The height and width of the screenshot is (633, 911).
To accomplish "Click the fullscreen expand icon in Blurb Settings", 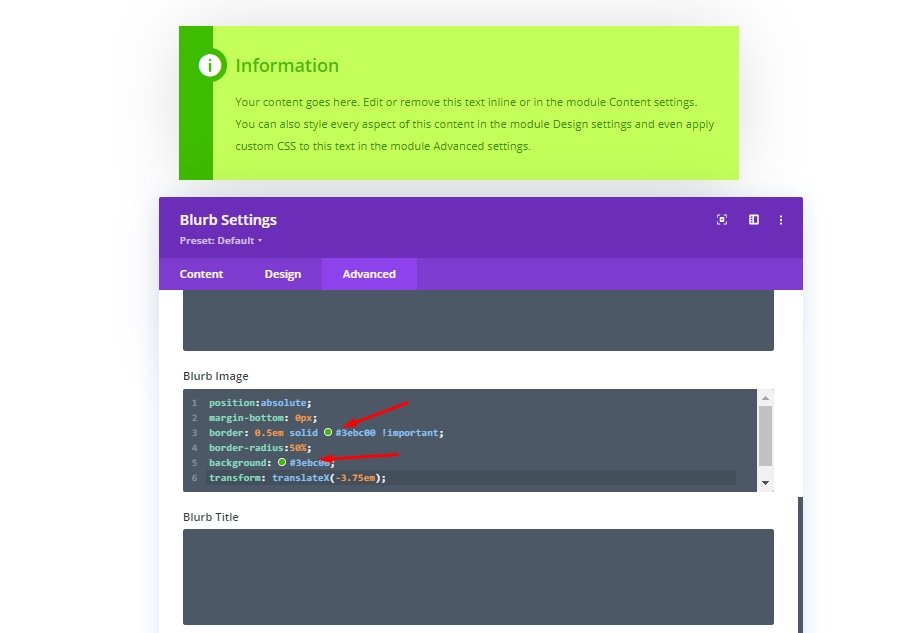I will pos(722,220).
